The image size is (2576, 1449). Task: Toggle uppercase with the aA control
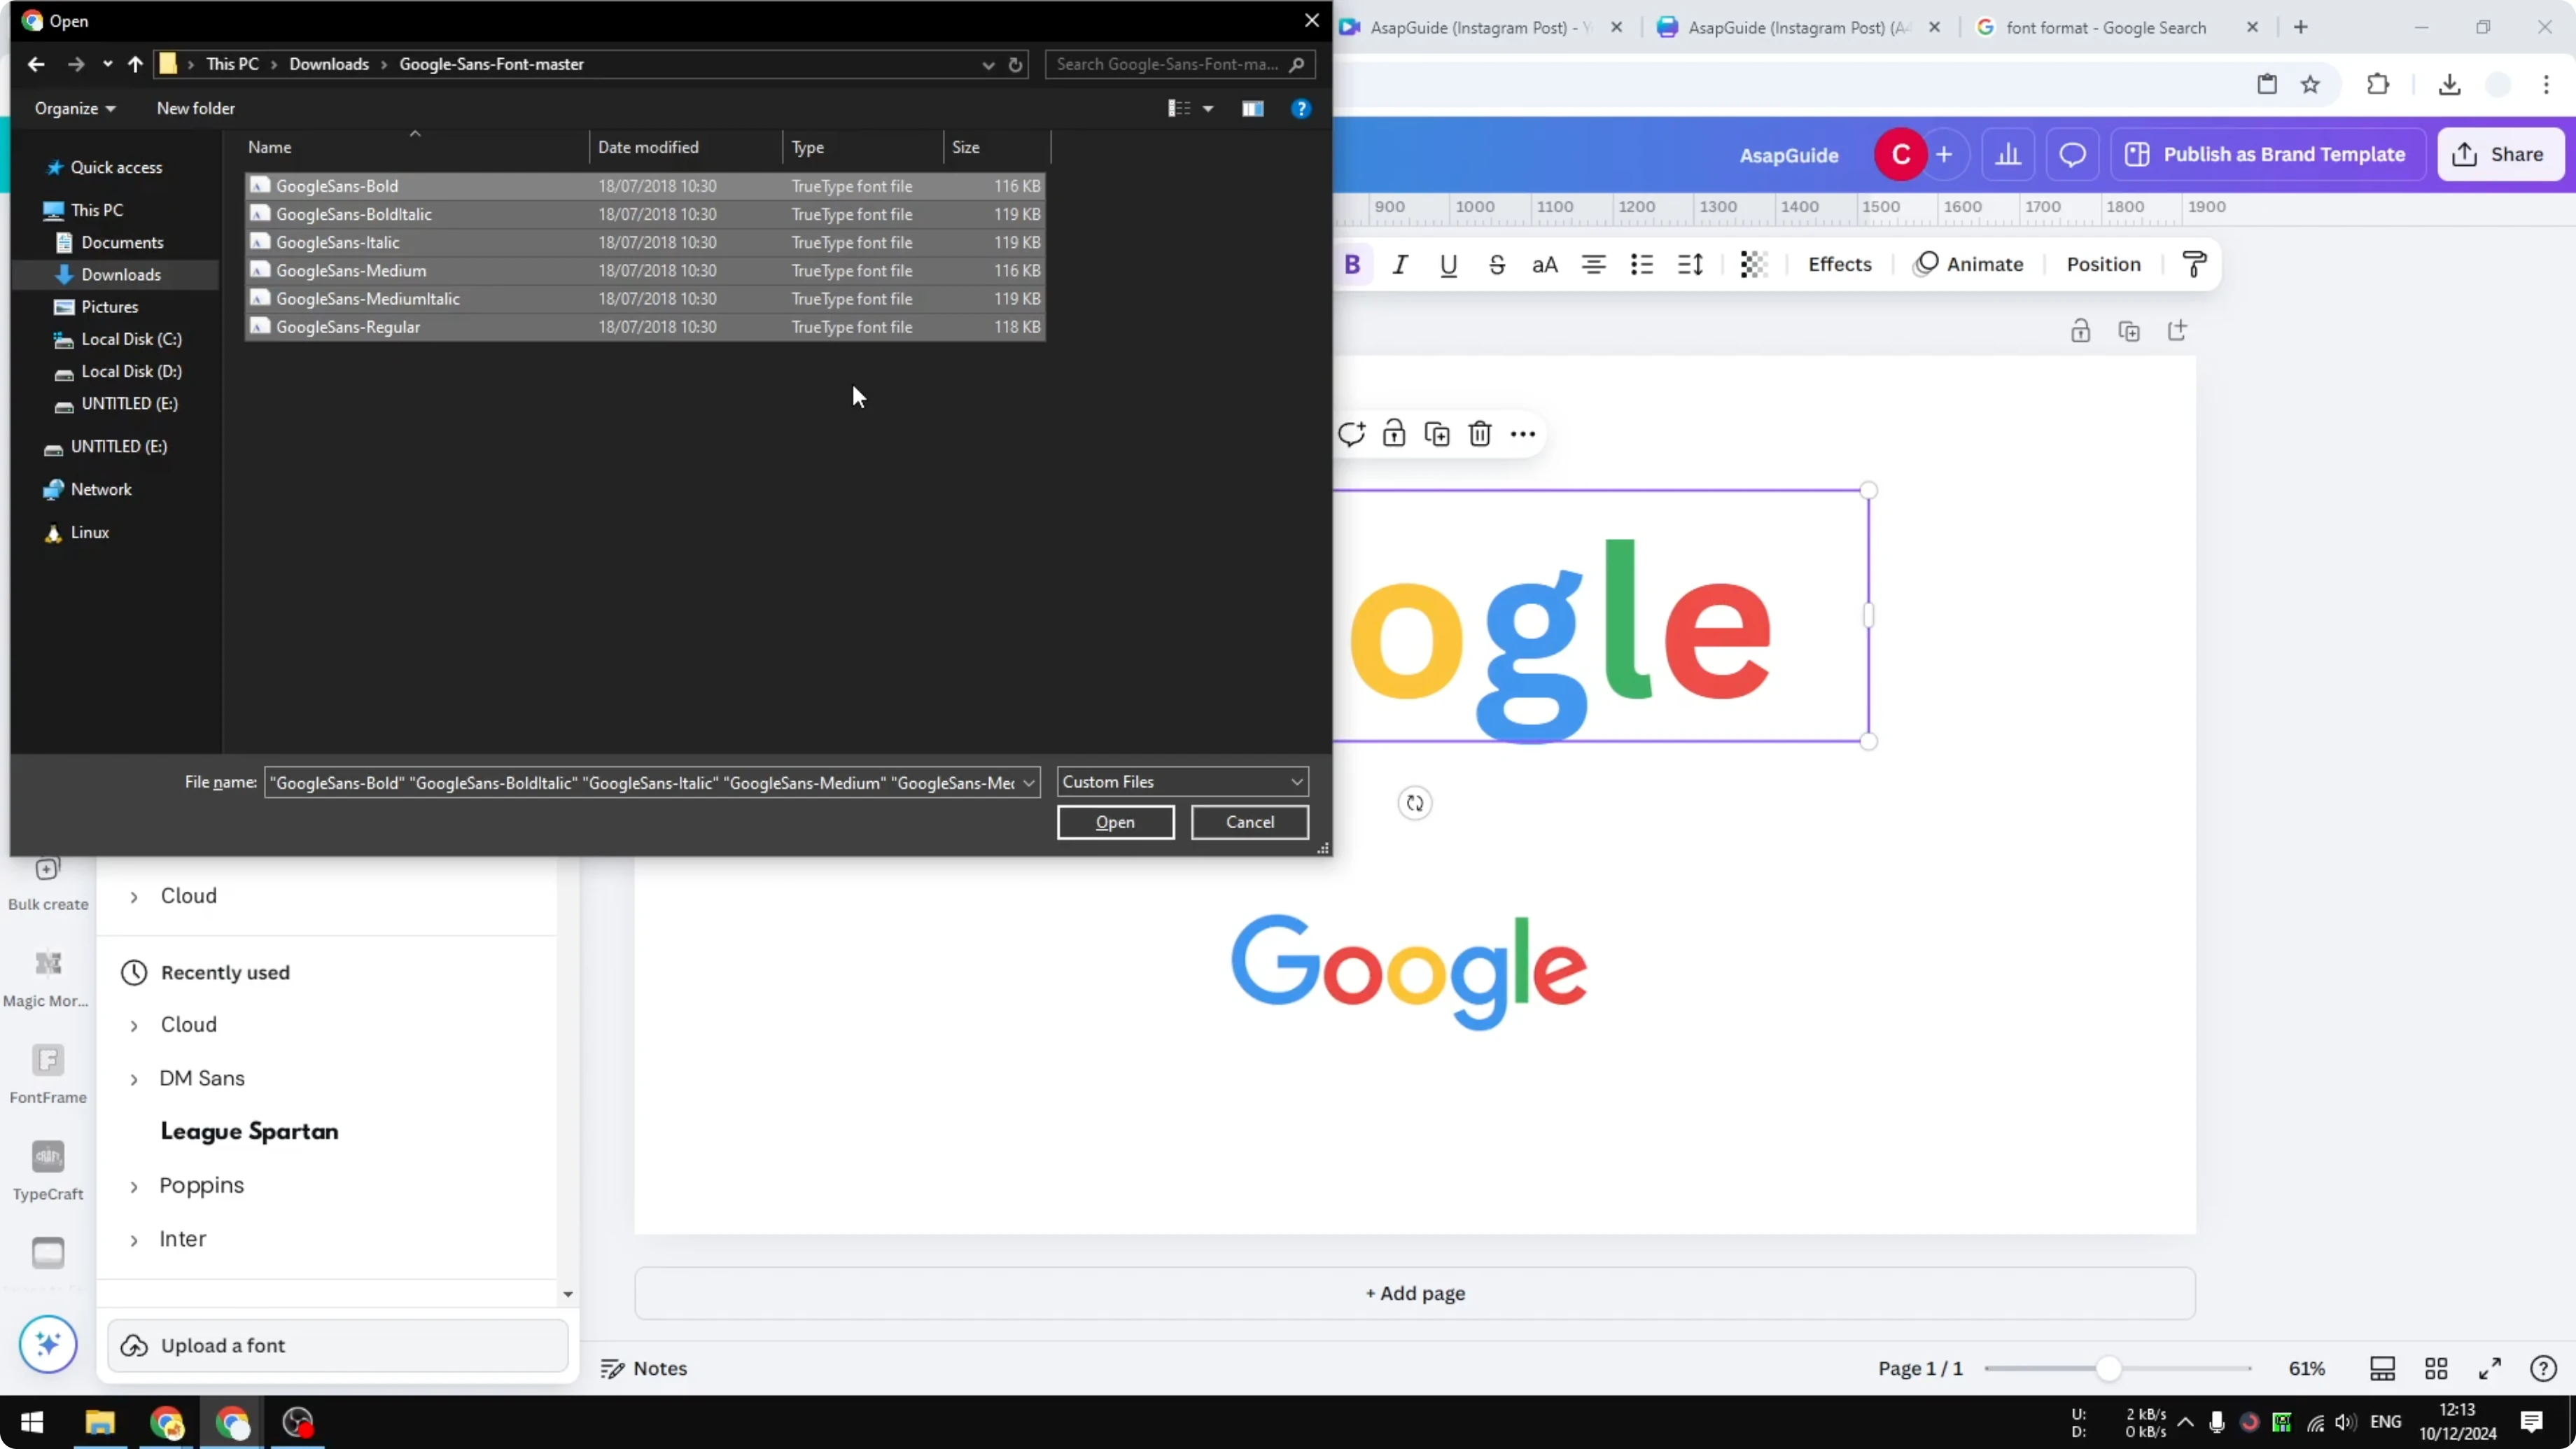coord(1545,264)
